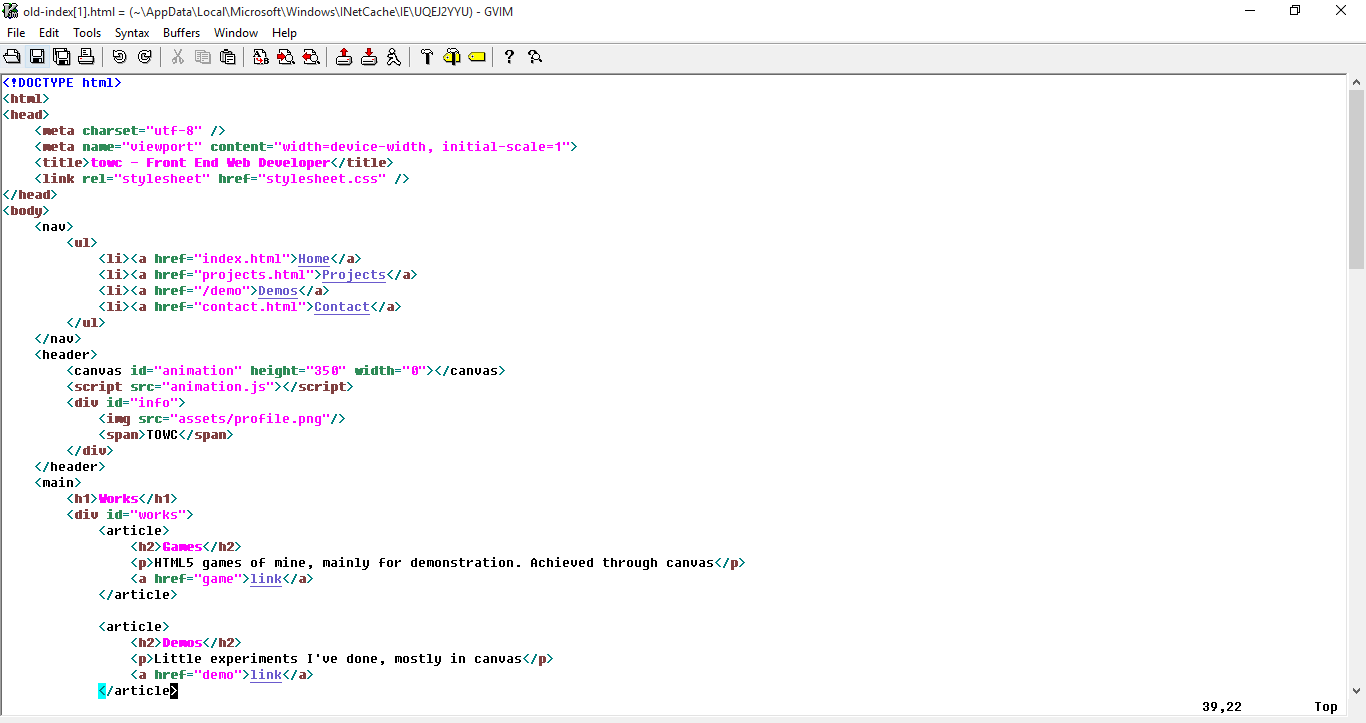Image resolution: width=1366 pixels, height=723 pixels.
Task: Click "assets/profile.png" image source
Action: point(250,418)
